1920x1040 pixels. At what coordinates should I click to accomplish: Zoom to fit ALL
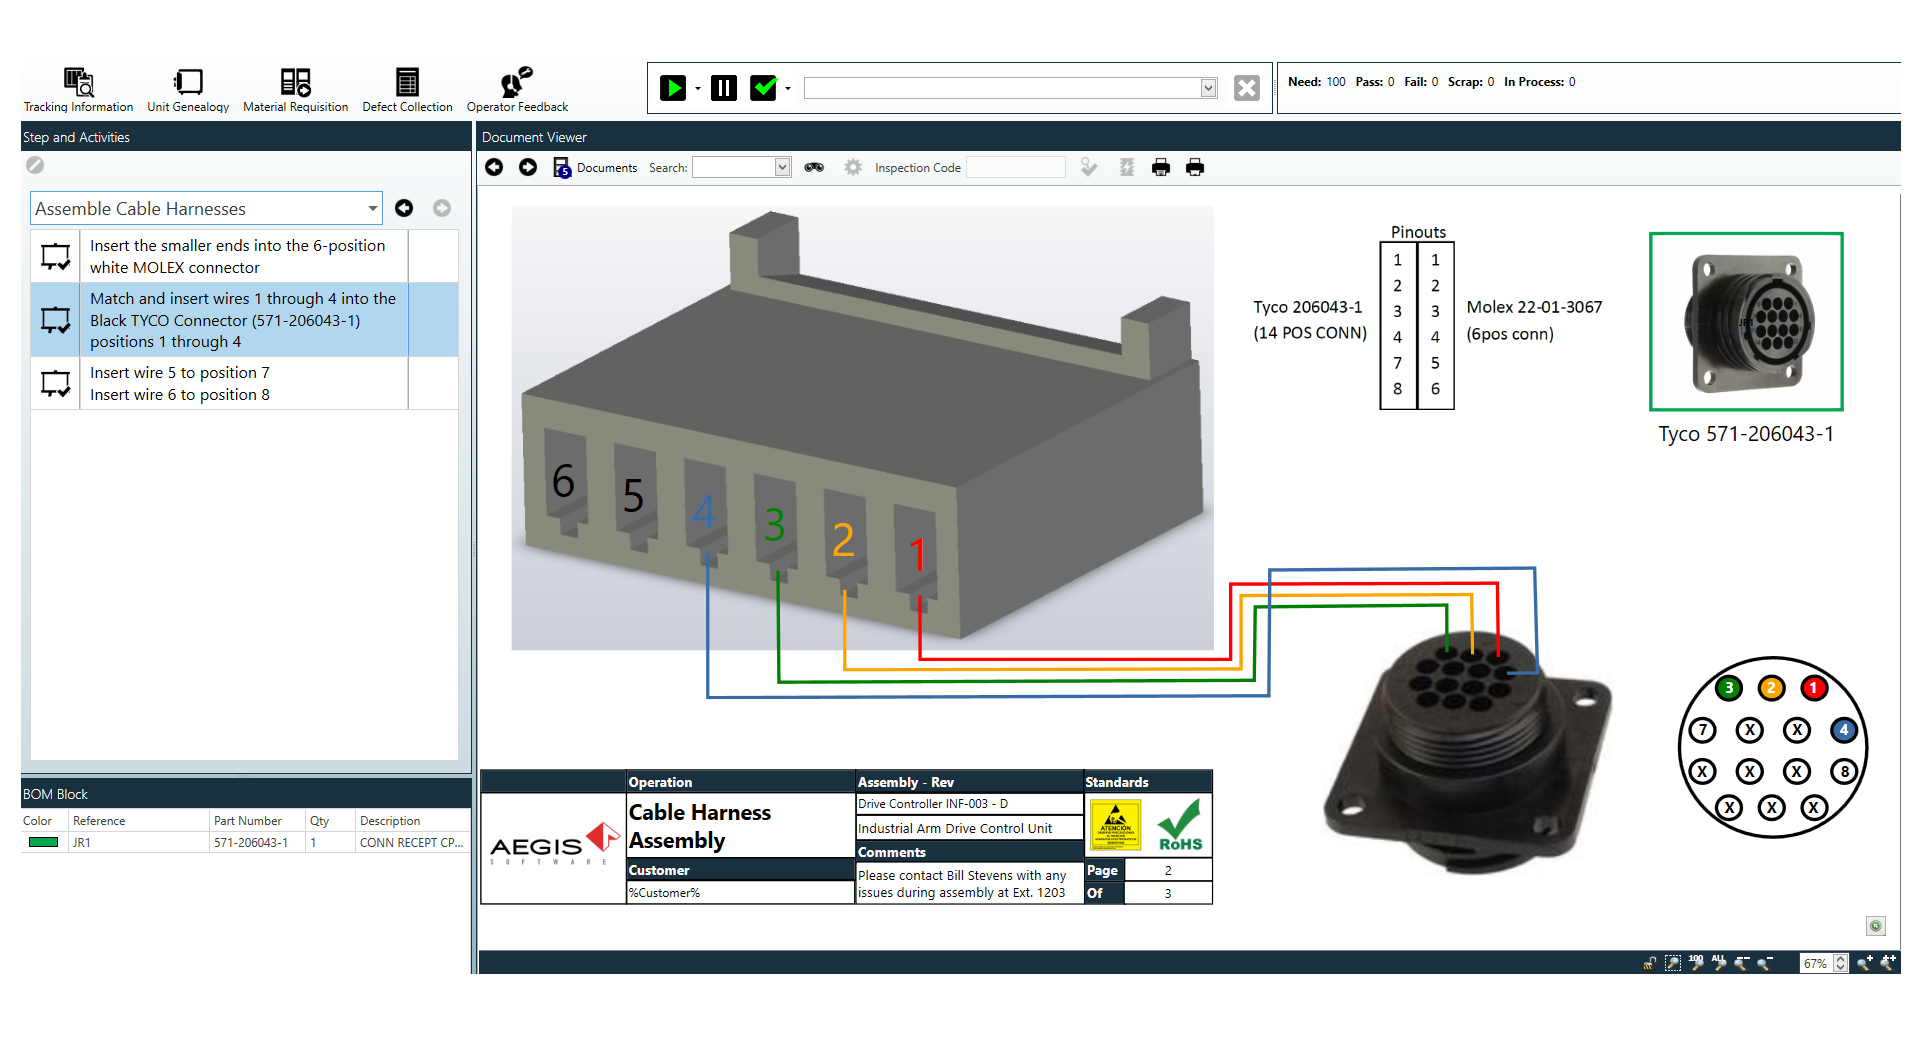pos(1719,963)
